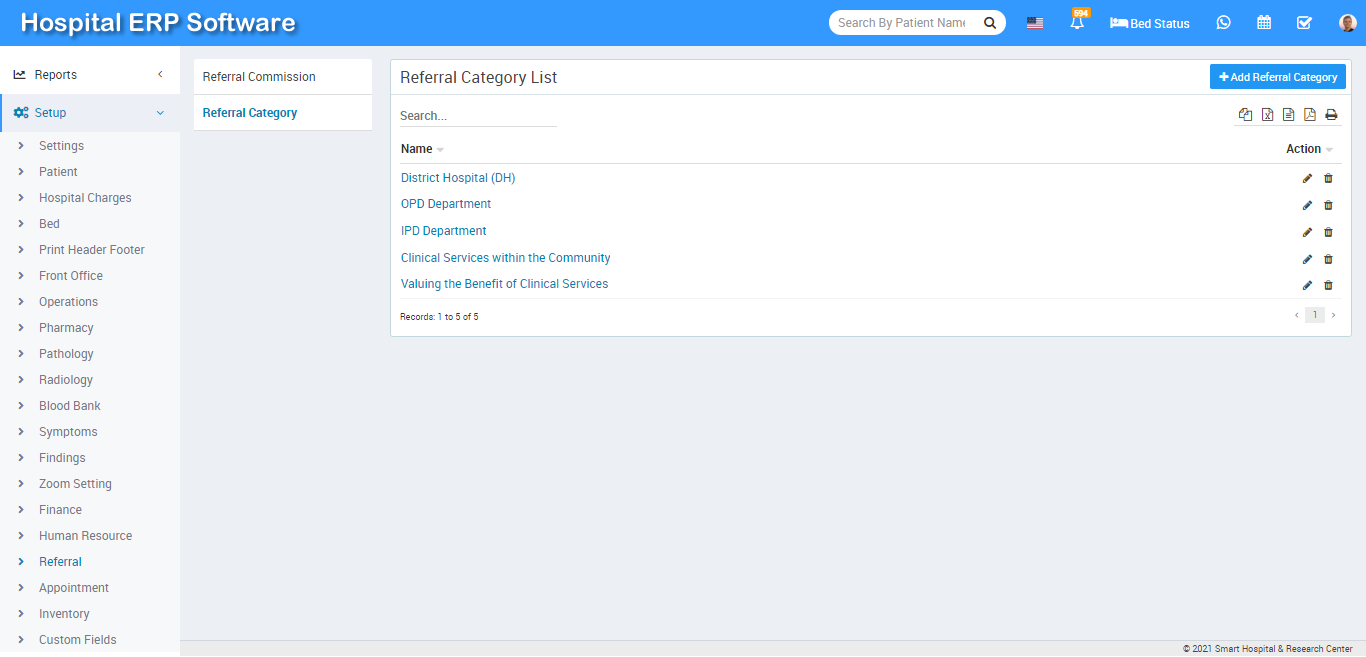Open the task checklist icon in header
This screenshot has height=657, width=1366.
[x=1304, y=23]
